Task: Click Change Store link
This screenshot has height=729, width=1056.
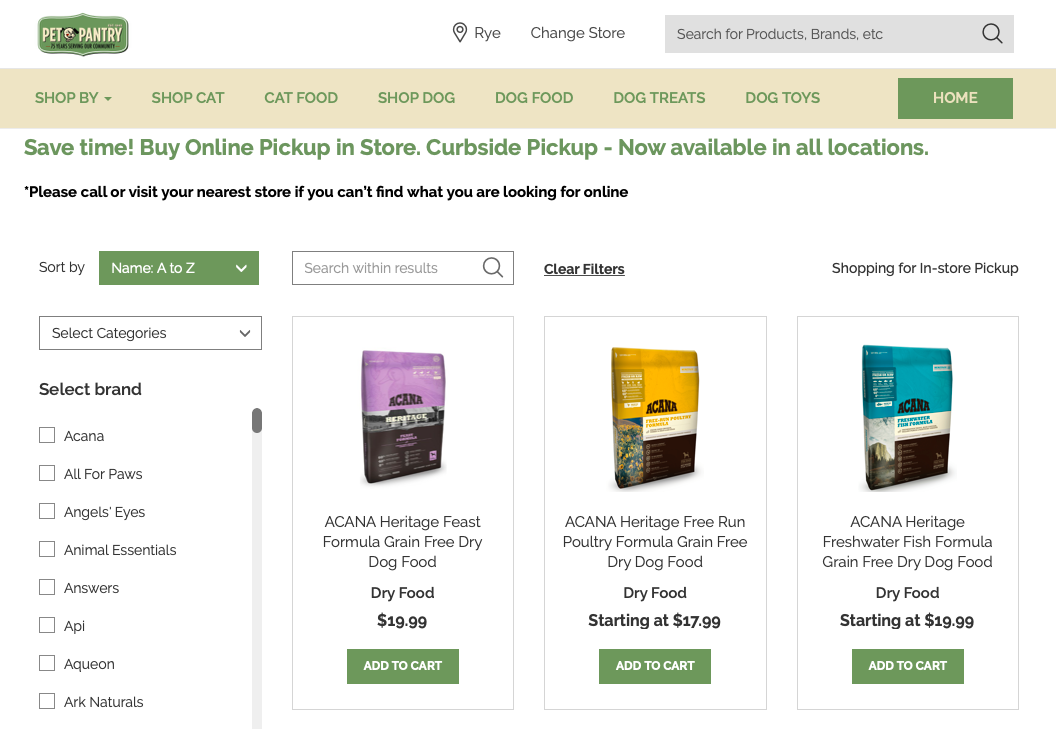Action: coord(578,33)
